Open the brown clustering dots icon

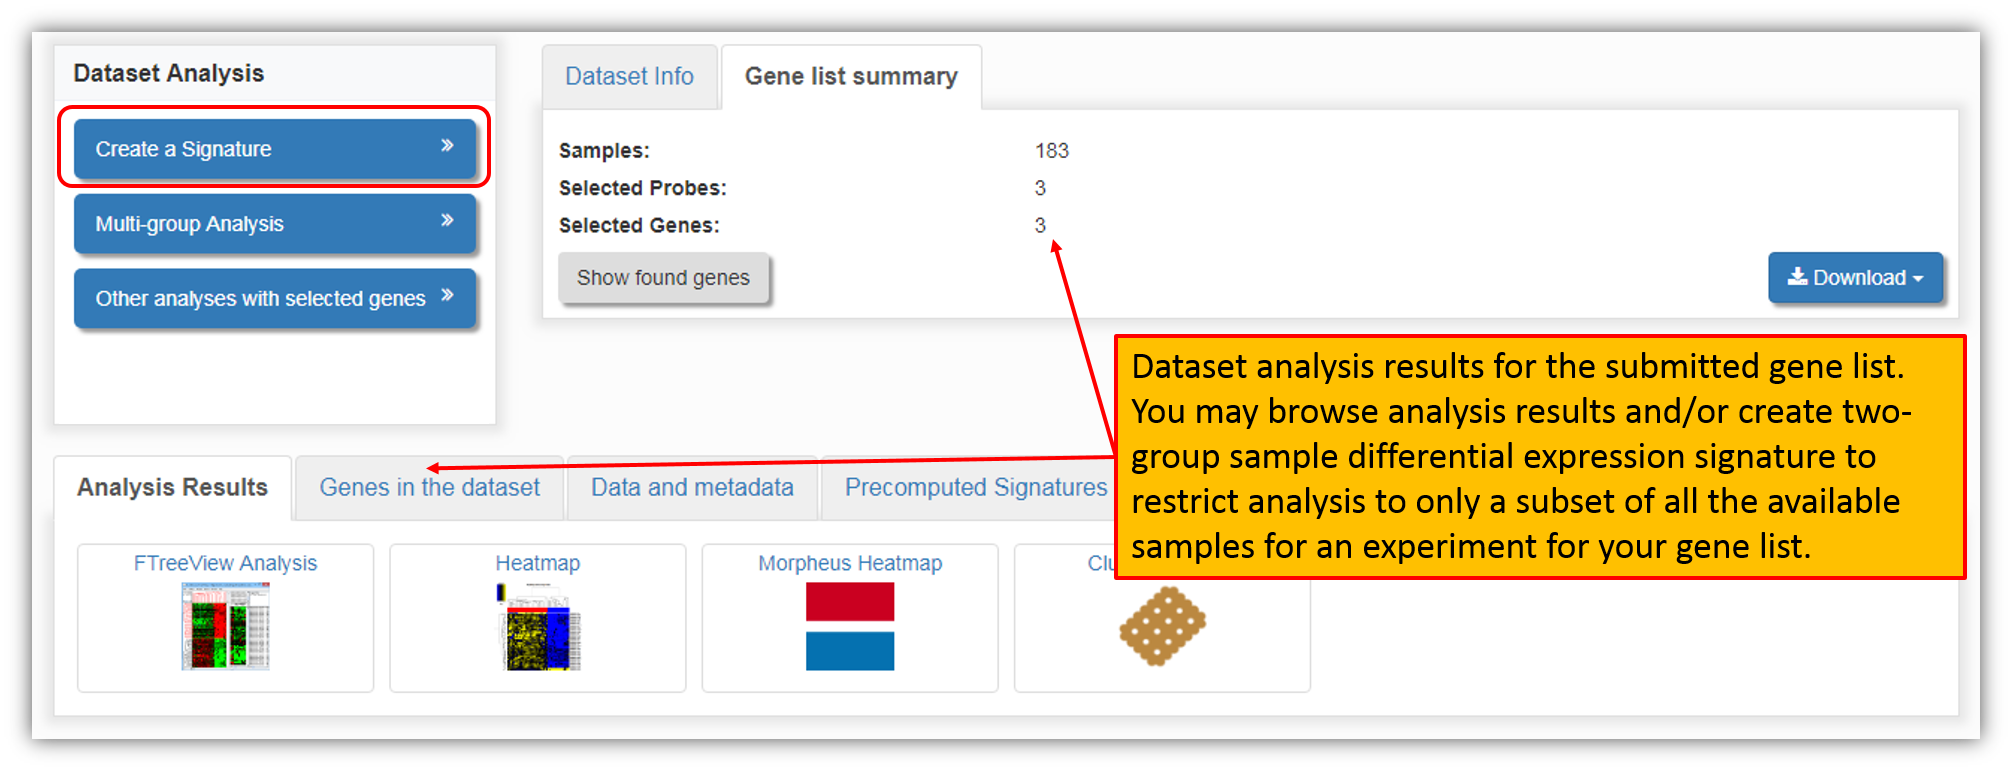pyautogui.click(x=1162, y=626)
